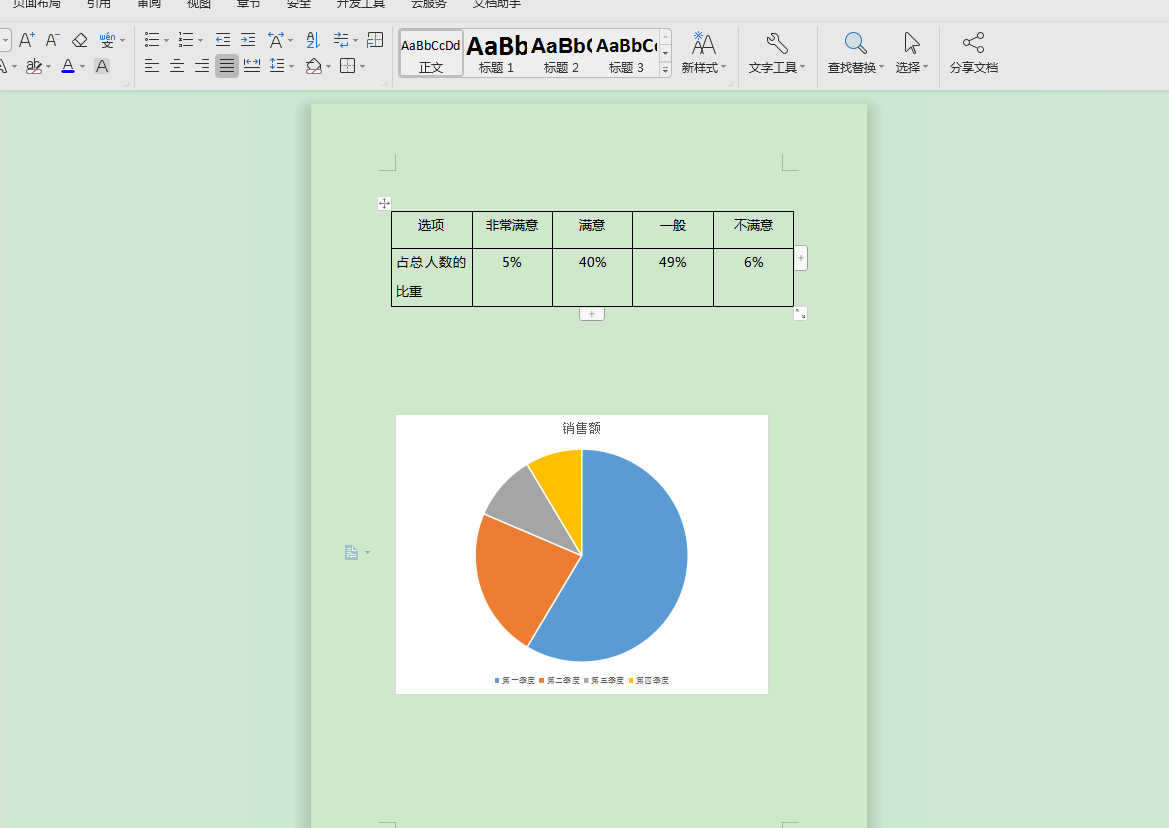Open the numbering style dropdown
Screen dimensions: 1169x828
200,40
